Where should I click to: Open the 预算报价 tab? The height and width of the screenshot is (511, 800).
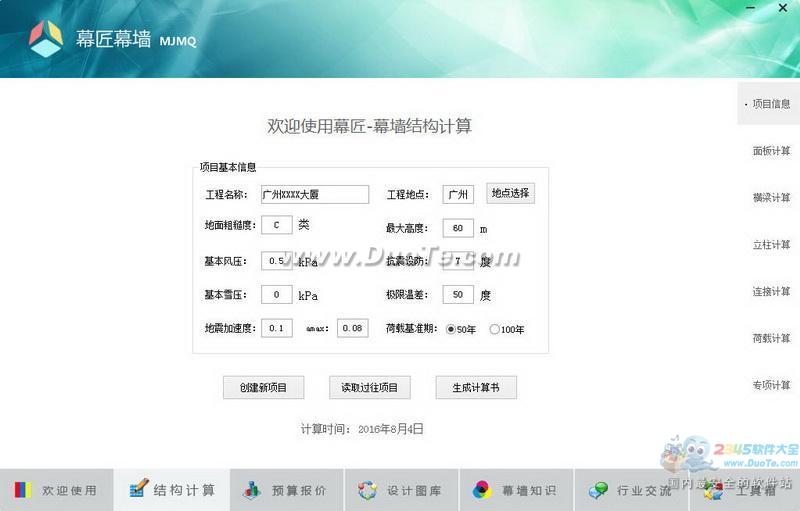pos(287,490)
